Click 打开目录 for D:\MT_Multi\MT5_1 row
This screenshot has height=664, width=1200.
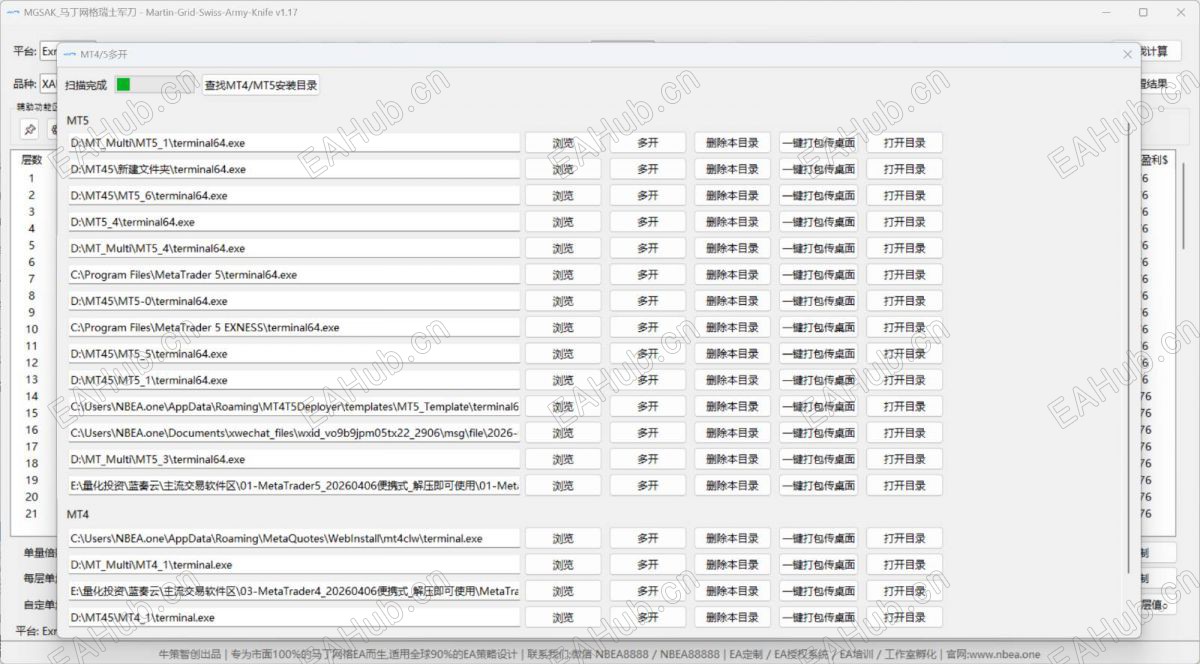(x=904, y=143)
